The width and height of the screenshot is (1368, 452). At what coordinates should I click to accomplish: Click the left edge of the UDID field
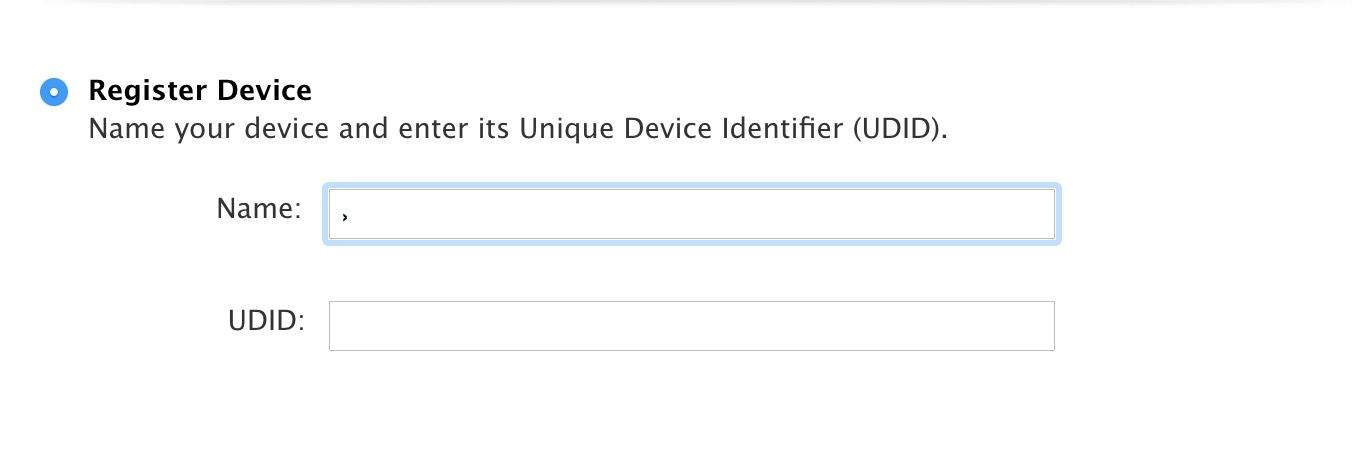coord(340,326)
